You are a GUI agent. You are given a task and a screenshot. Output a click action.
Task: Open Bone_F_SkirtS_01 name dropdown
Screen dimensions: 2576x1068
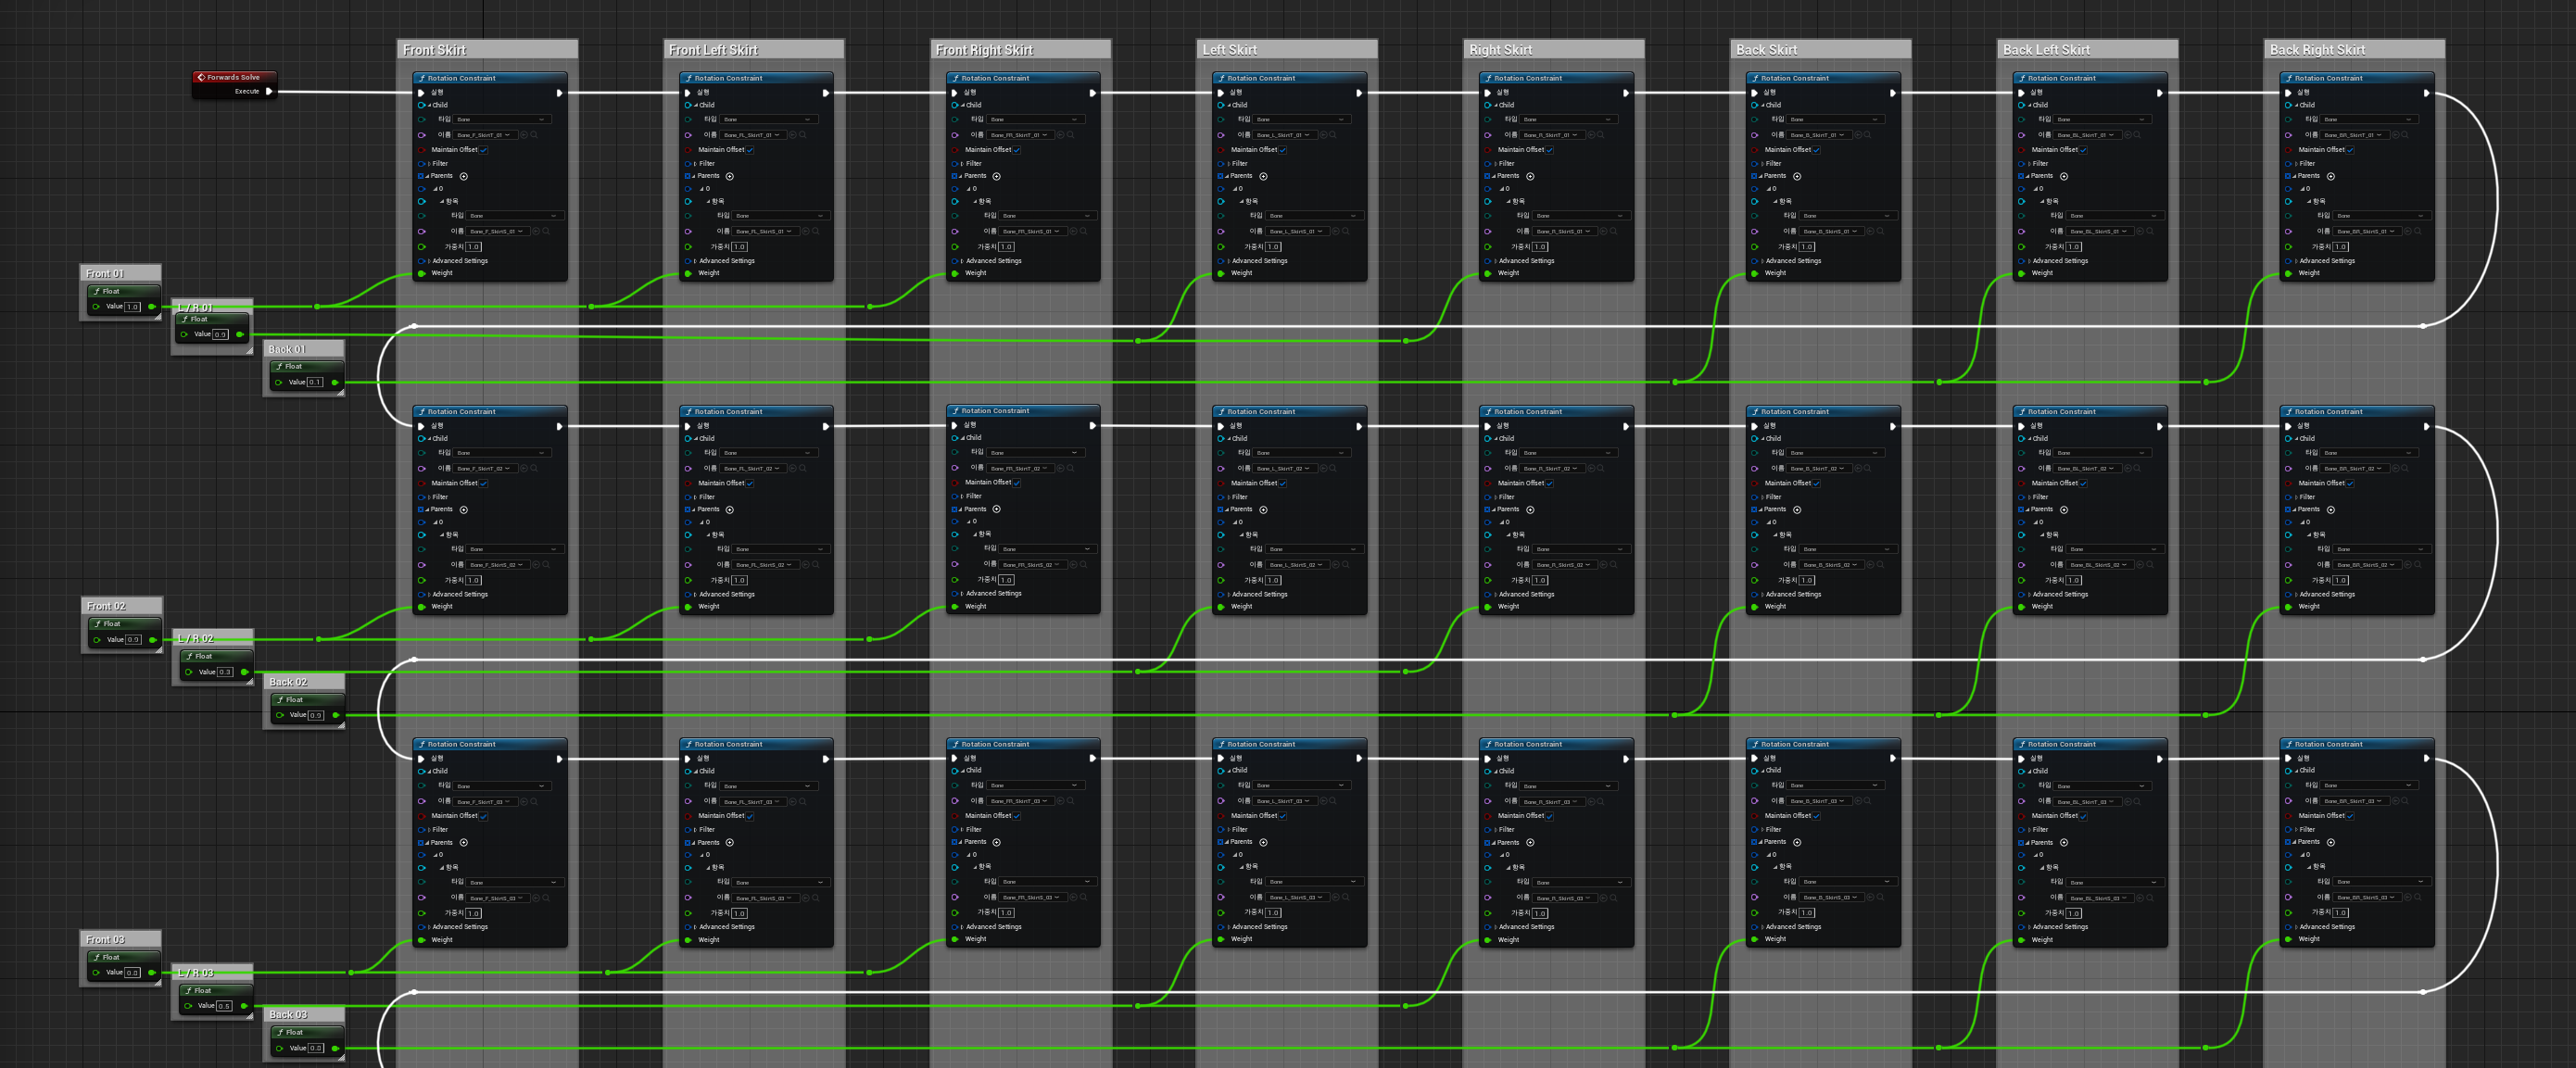pos(497,231)
